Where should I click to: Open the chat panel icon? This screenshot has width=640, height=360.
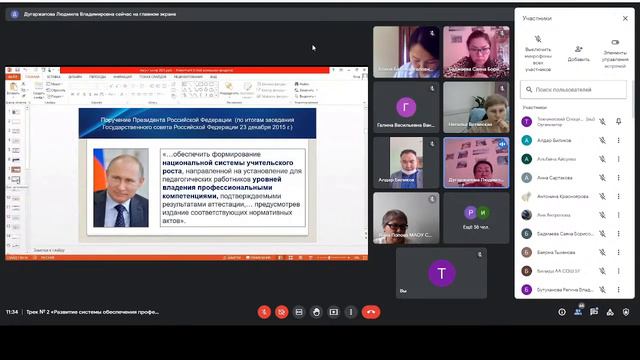tap(594, 312)
